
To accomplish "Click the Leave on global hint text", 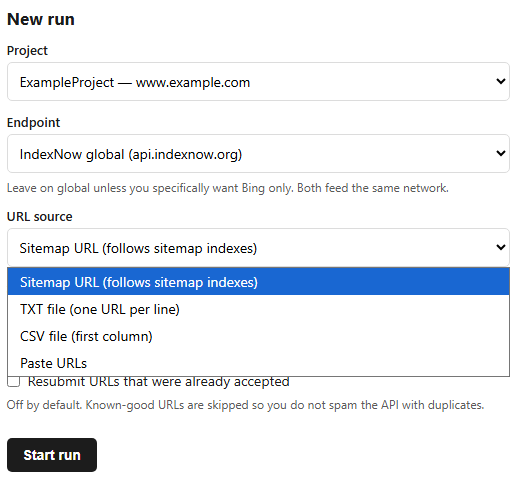I will [228, 188].
